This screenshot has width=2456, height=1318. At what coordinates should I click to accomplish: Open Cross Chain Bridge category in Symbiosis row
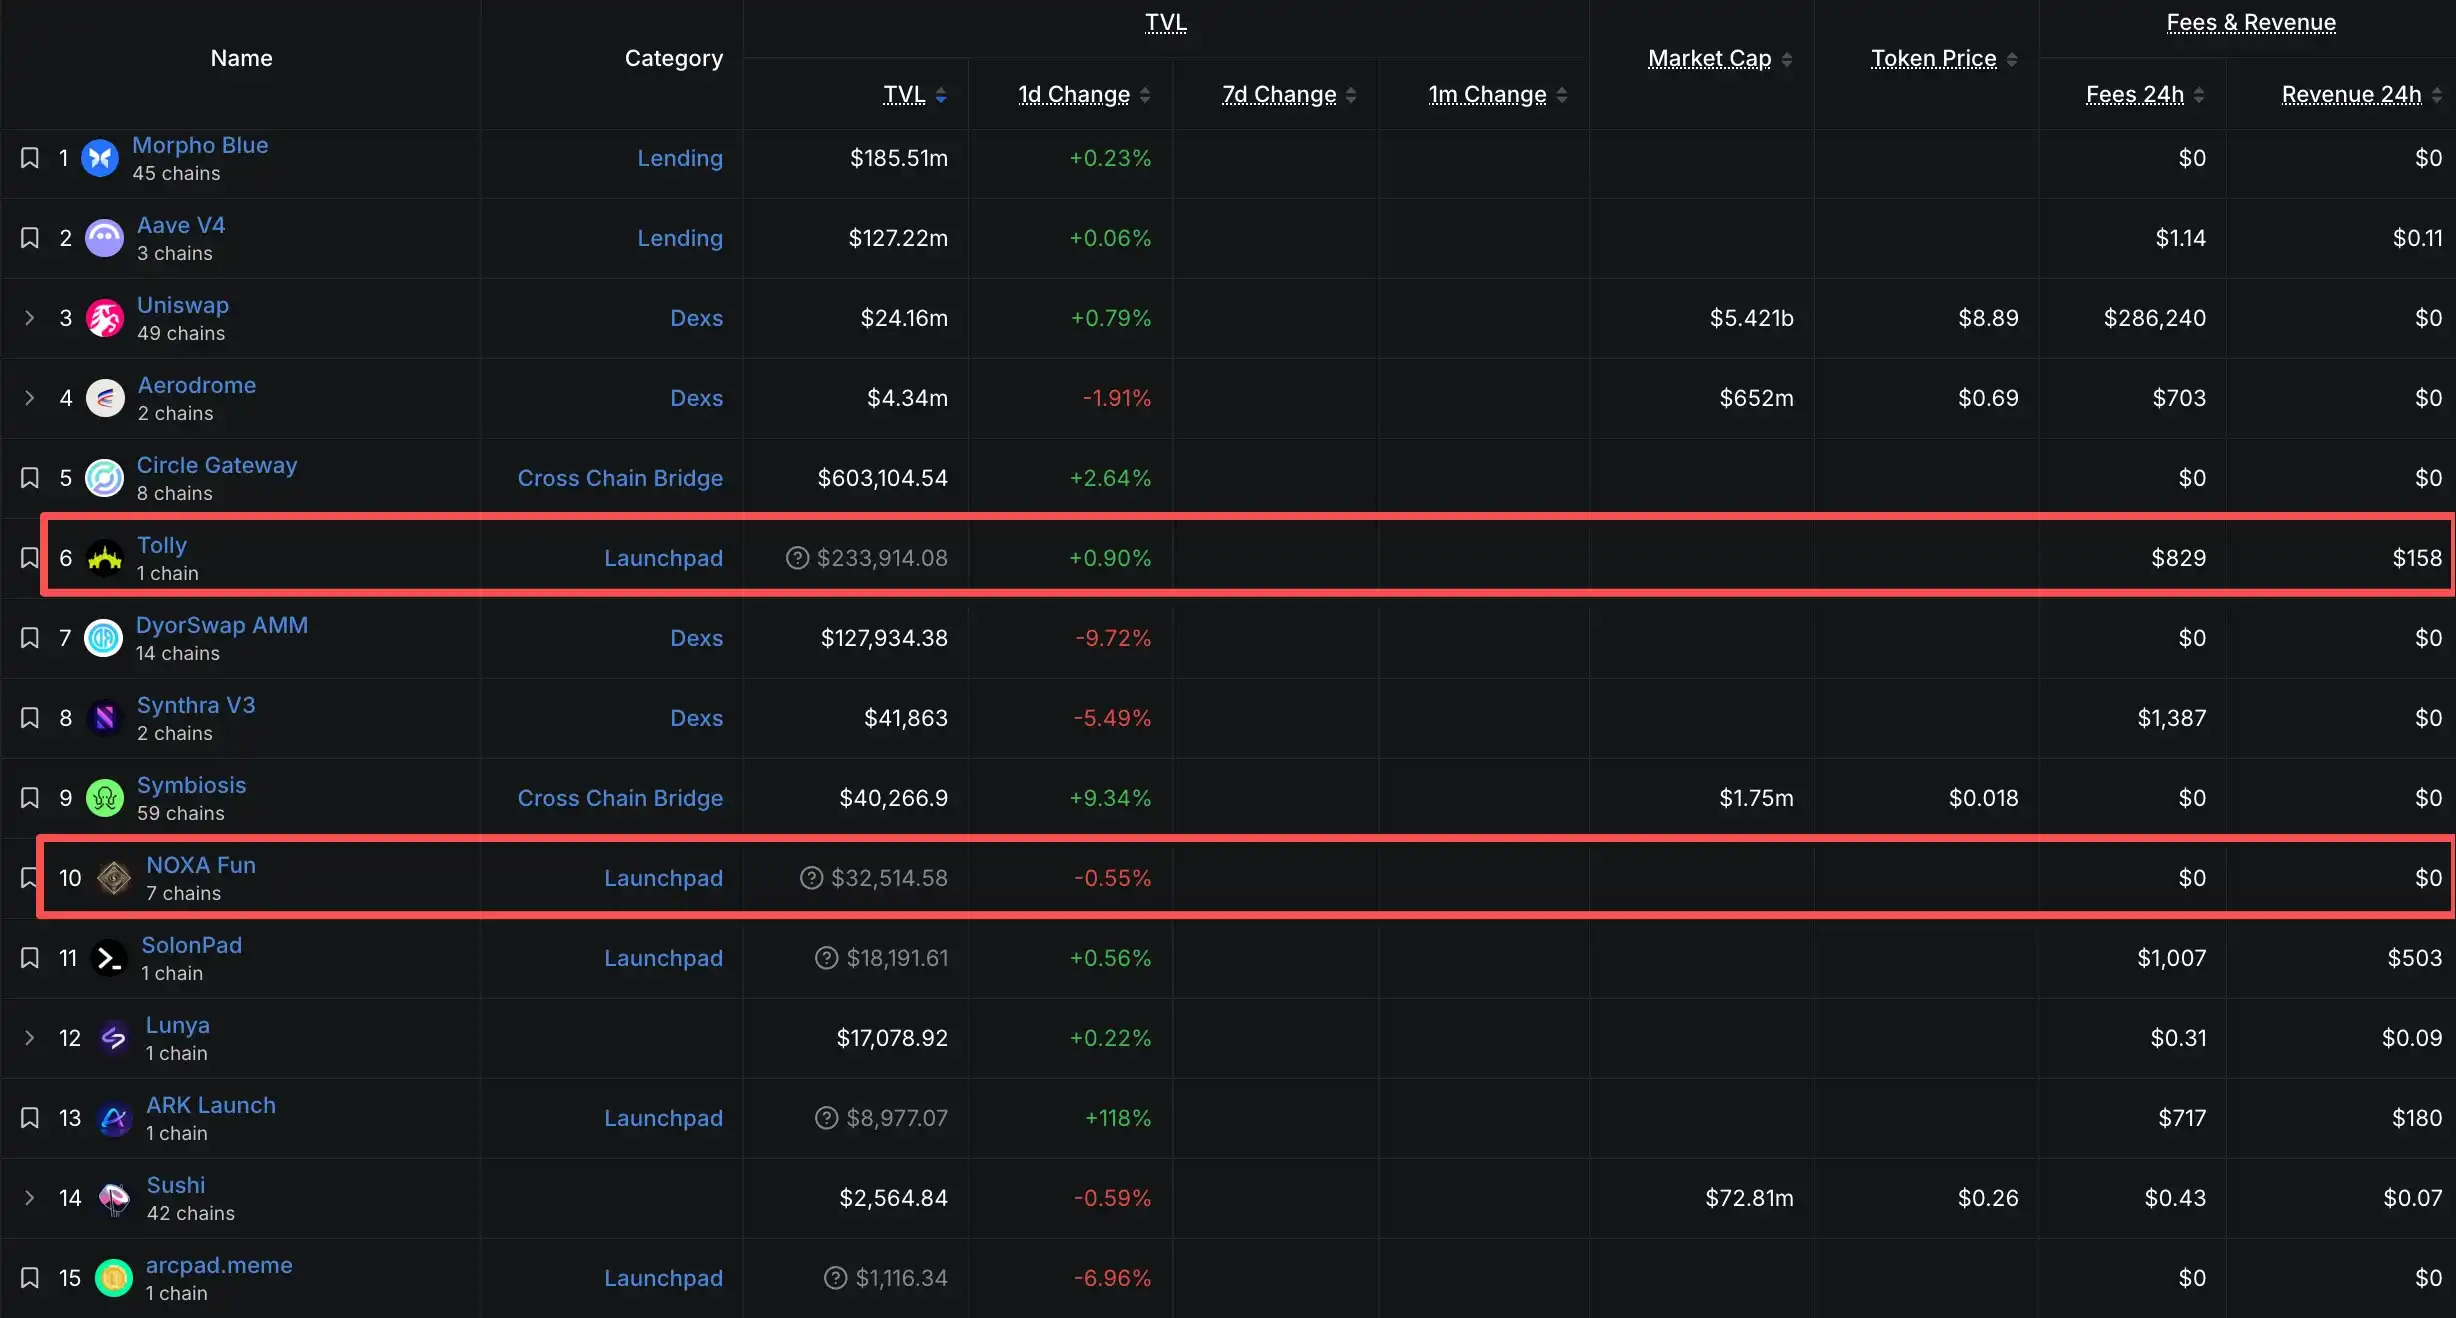pos(620,798)
